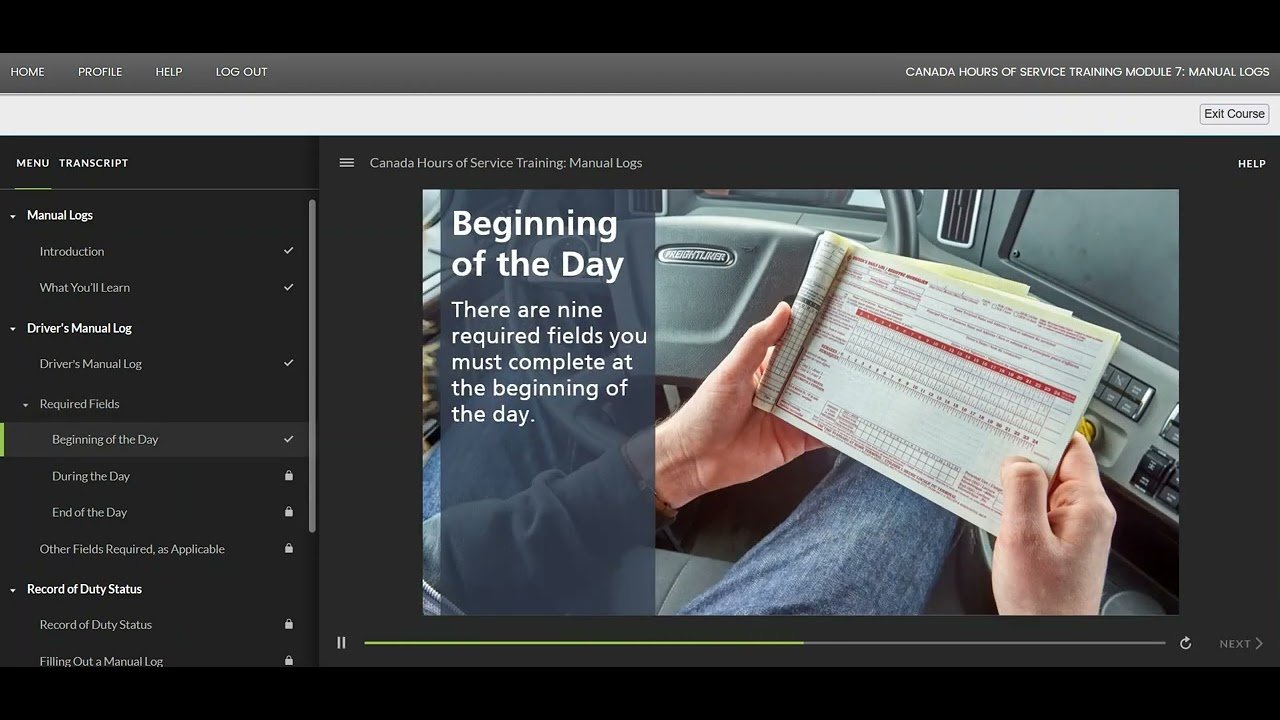Click checkmark next to Beginning of the Day
Screen dimensions: 1280x720
pos(289,439)
